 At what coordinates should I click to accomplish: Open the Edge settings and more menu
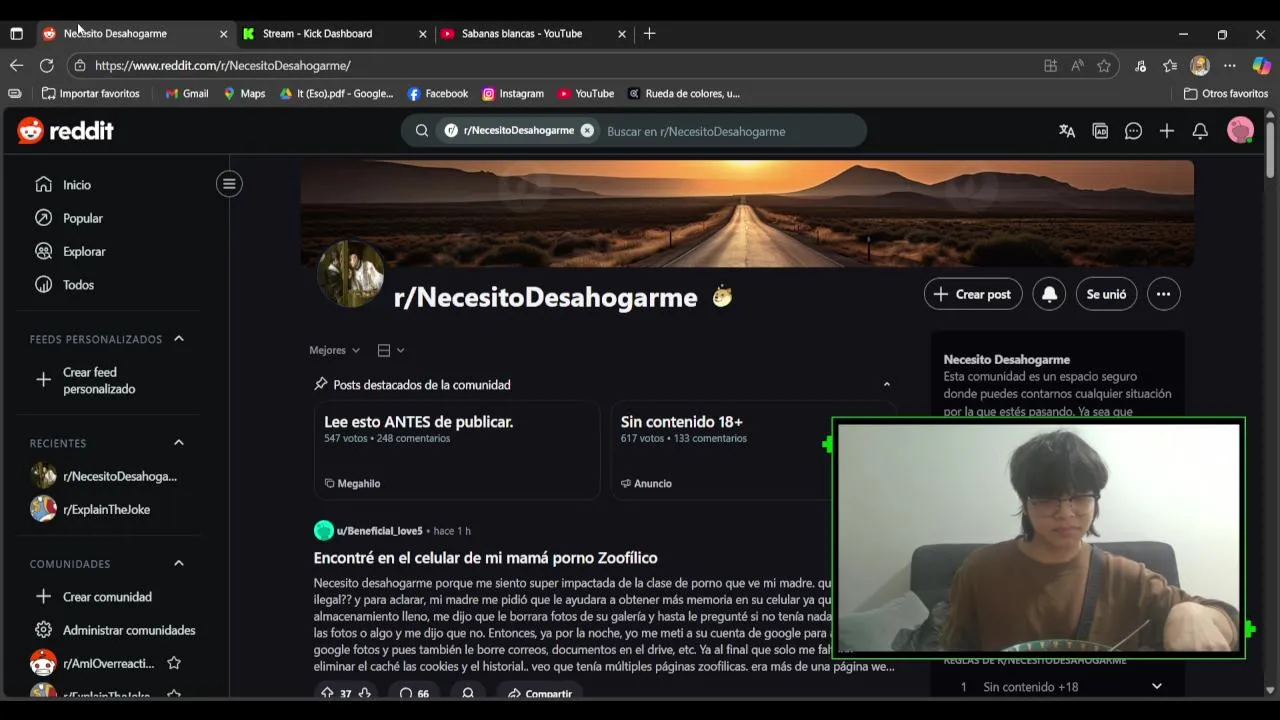pyautogui.click(x=1230, y=65)
